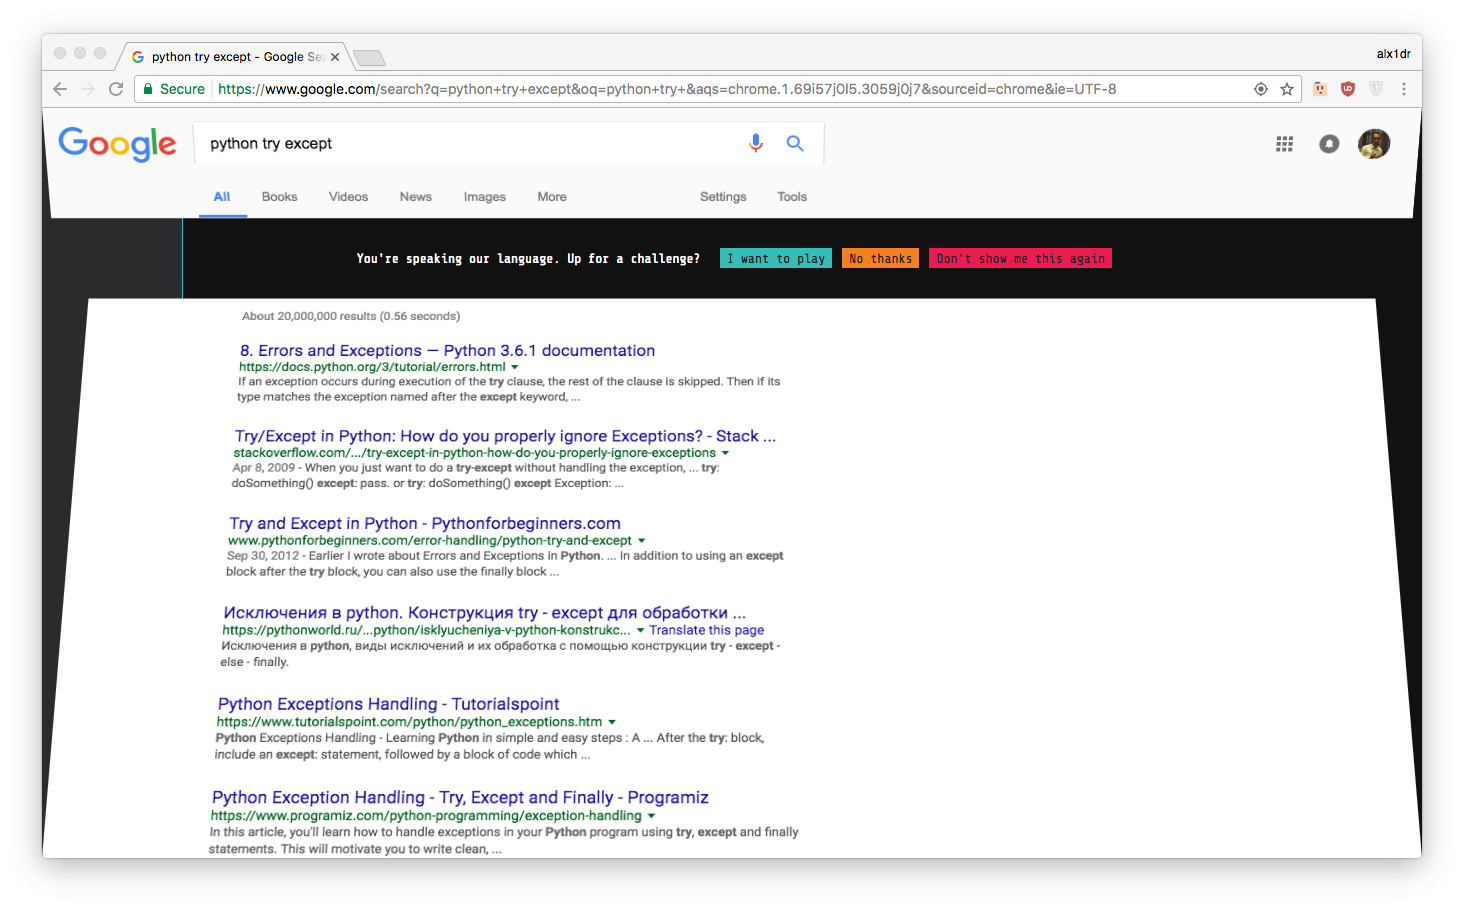Click the Google logo
Screen dimensions: 1464x908
117,144
